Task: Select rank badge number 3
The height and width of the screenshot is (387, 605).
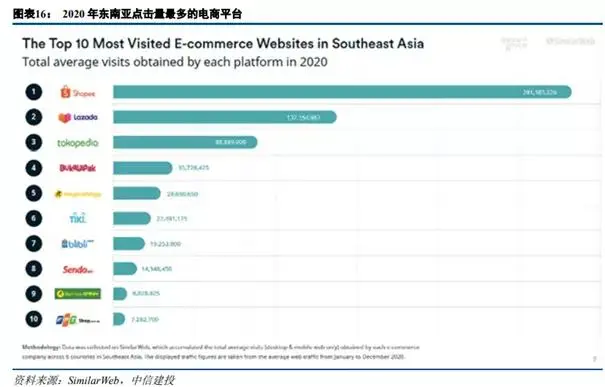Action: pyautogui.click(x=34, y=142)
